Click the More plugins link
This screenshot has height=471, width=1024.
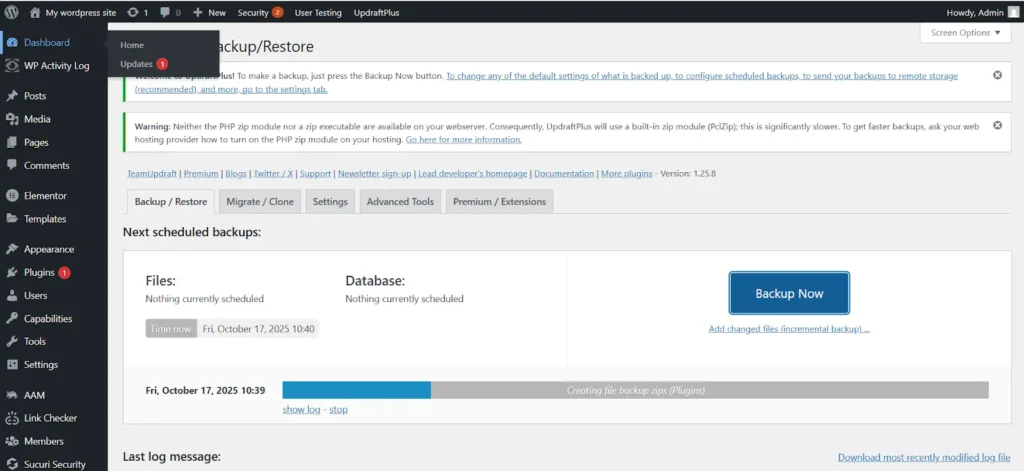coord(626,174)
